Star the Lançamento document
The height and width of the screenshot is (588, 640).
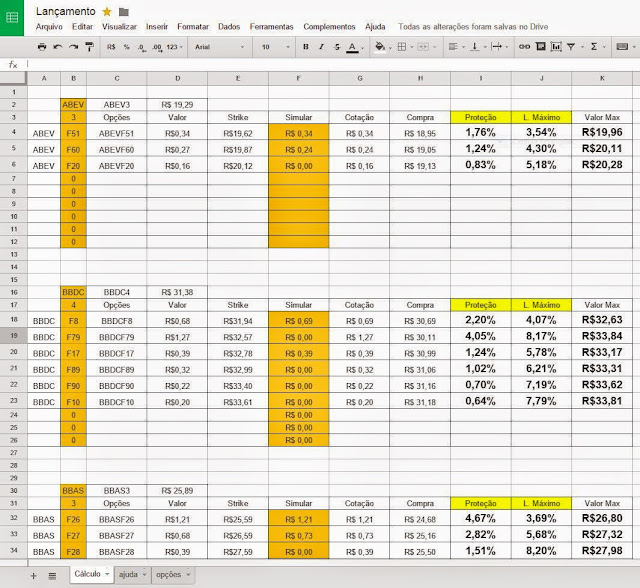pos(107,11)
